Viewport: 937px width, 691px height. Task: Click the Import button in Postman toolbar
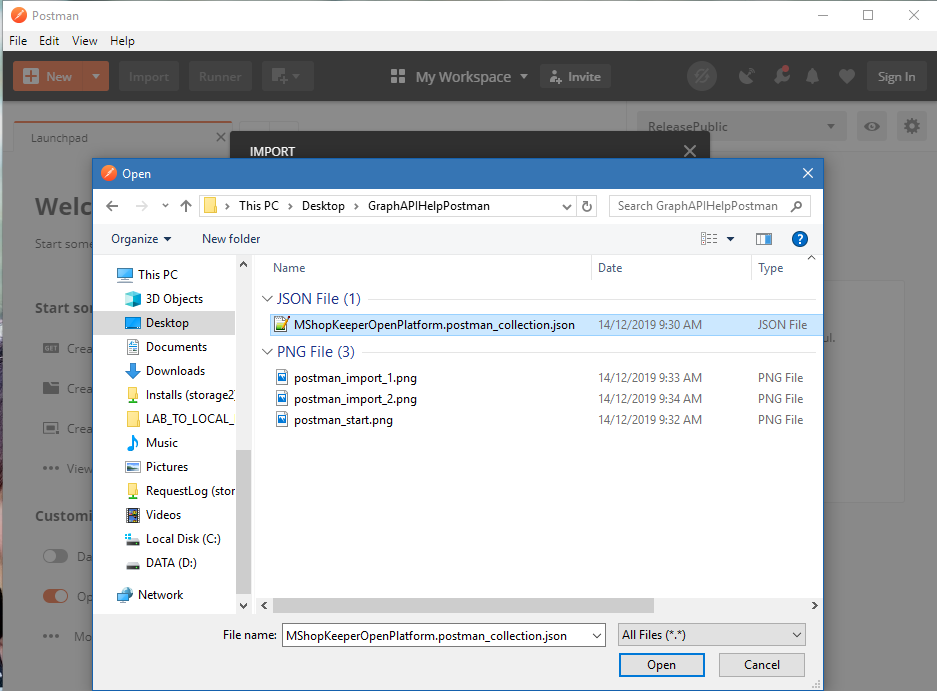click(149, 77)
